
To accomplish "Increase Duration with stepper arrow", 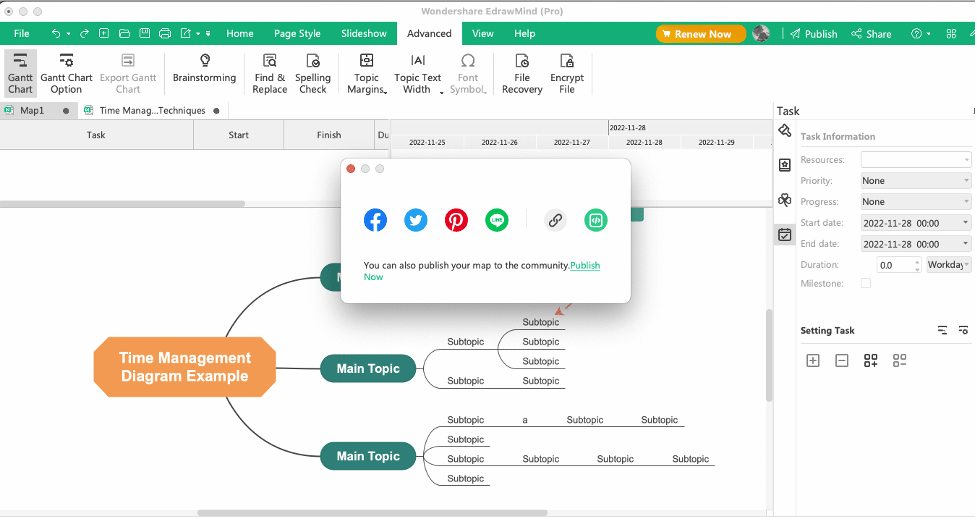I will pos(917,262).
